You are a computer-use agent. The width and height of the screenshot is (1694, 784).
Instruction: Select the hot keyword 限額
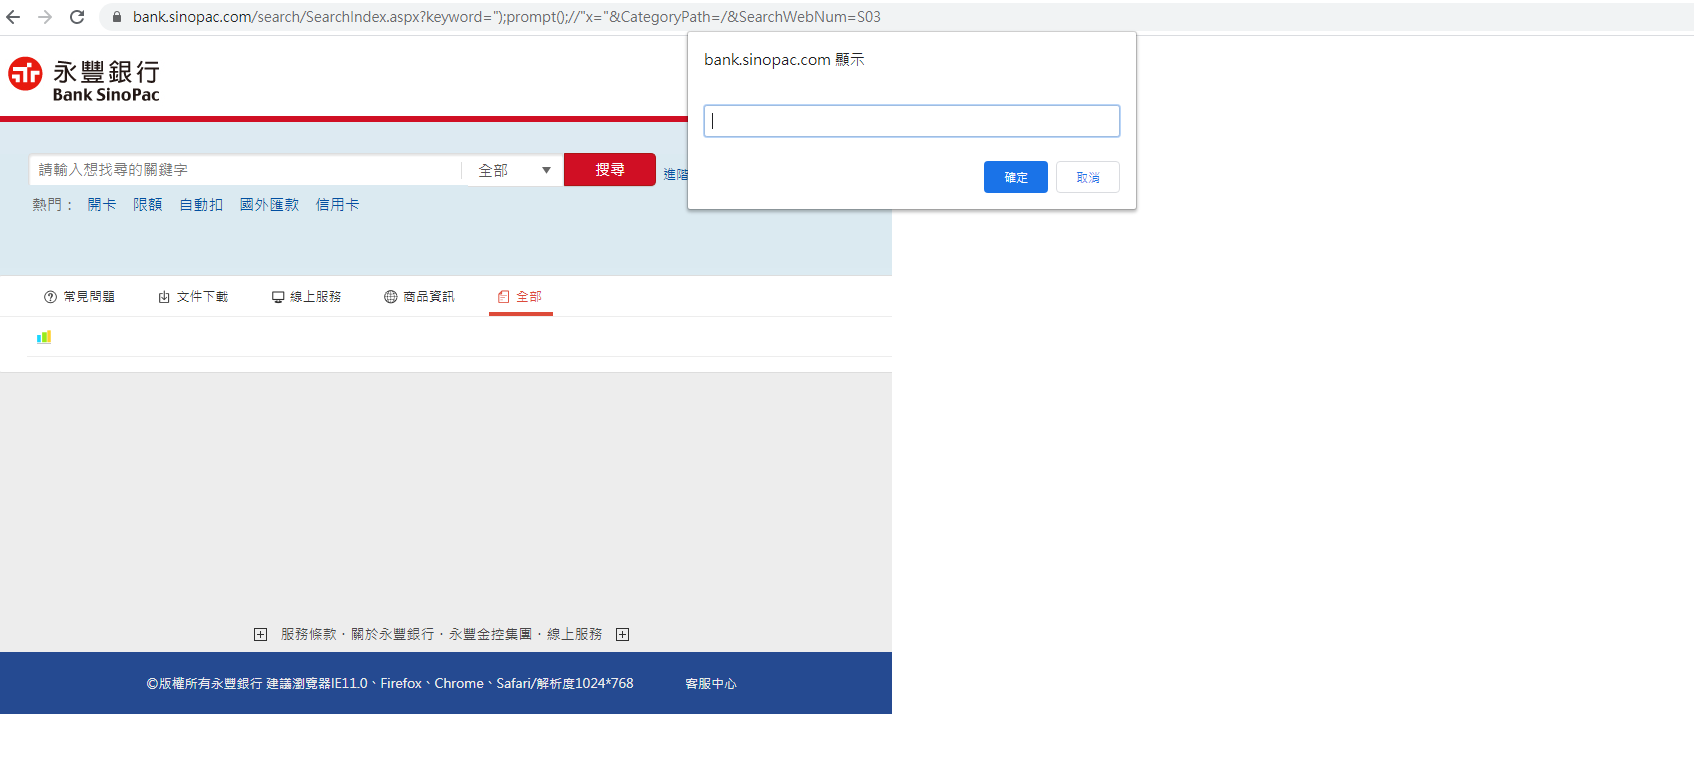[148, 204]
